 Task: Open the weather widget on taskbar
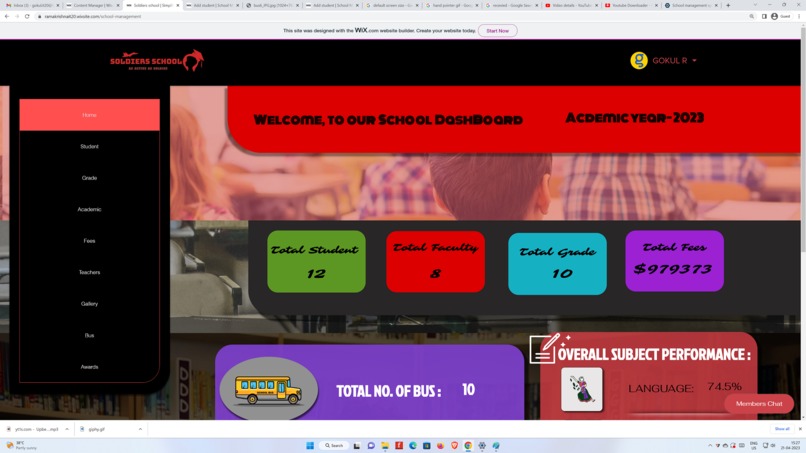[22, 445]
